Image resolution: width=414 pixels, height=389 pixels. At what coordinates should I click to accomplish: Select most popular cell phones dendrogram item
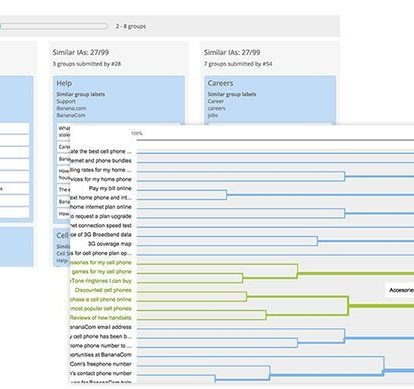[x=101, y=309]
